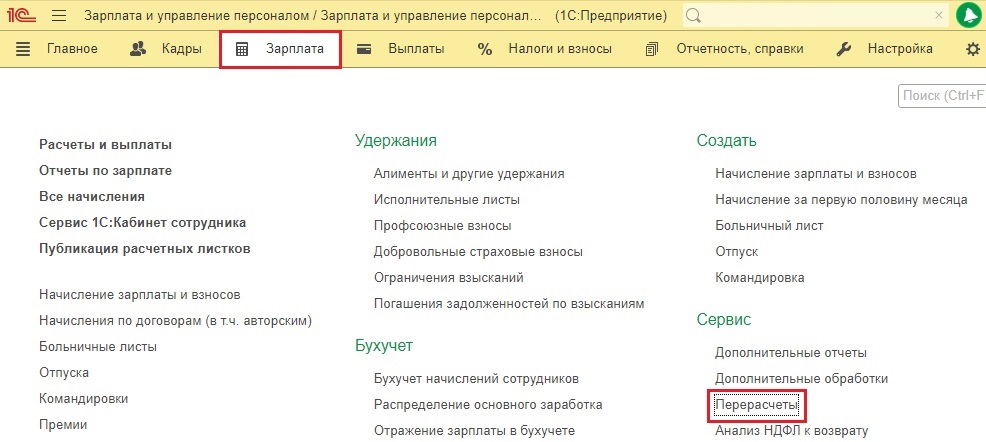The image size is (986, 442).
Task: Open Отражение зарплаты в бухучете
Action: (474, 431)
